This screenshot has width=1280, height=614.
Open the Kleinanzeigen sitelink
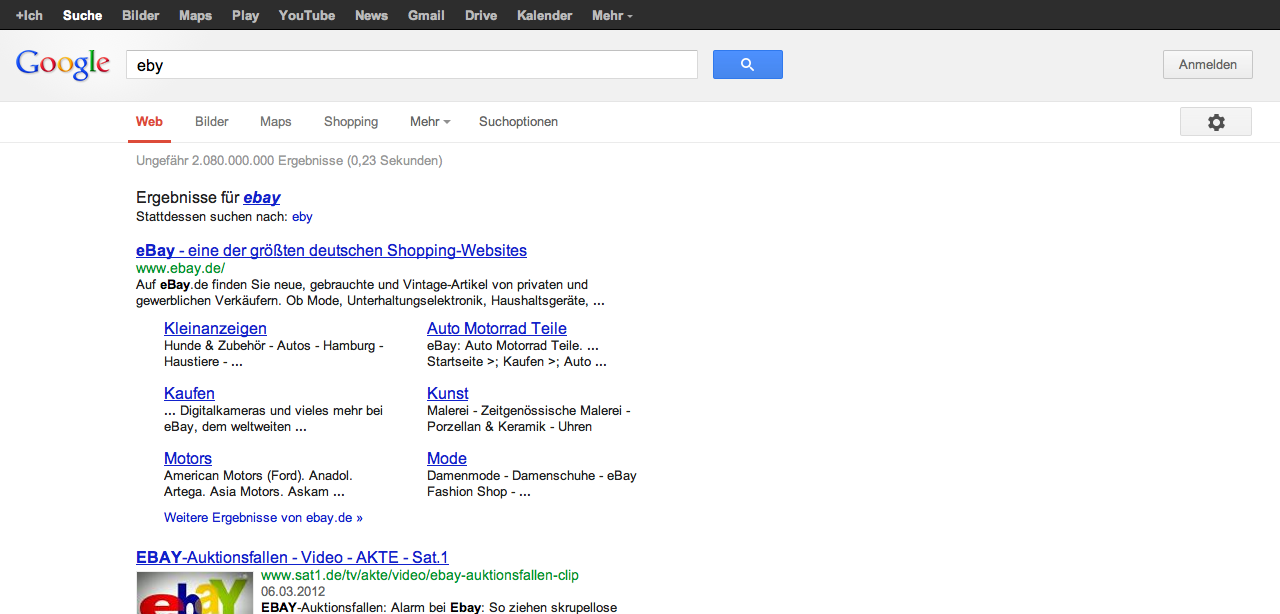215,328
